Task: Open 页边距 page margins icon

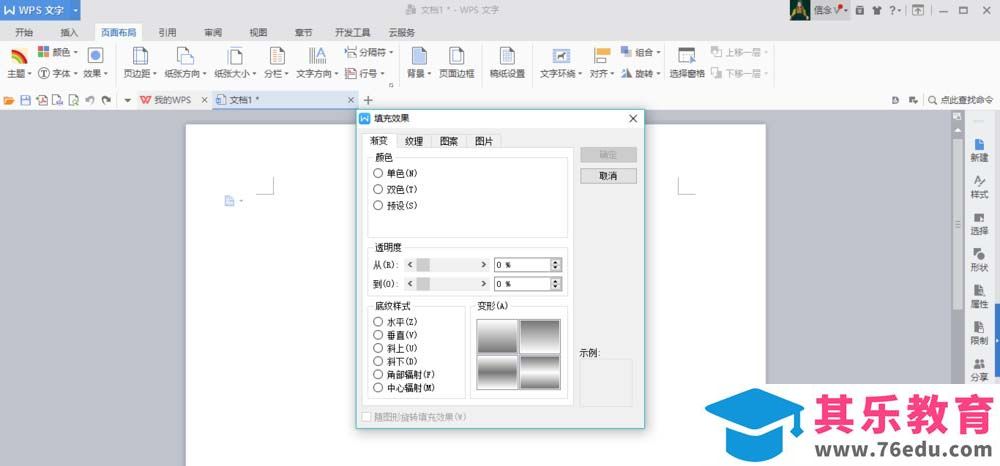Action: click(140, 56)
